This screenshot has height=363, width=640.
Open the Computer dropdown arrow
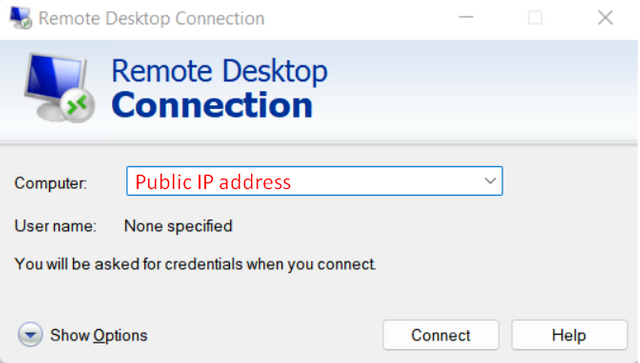(x=490, y=181)
